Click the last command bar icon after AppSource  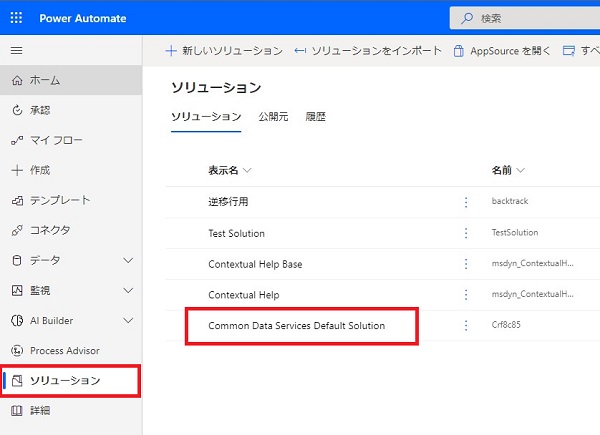pos(569,51)
